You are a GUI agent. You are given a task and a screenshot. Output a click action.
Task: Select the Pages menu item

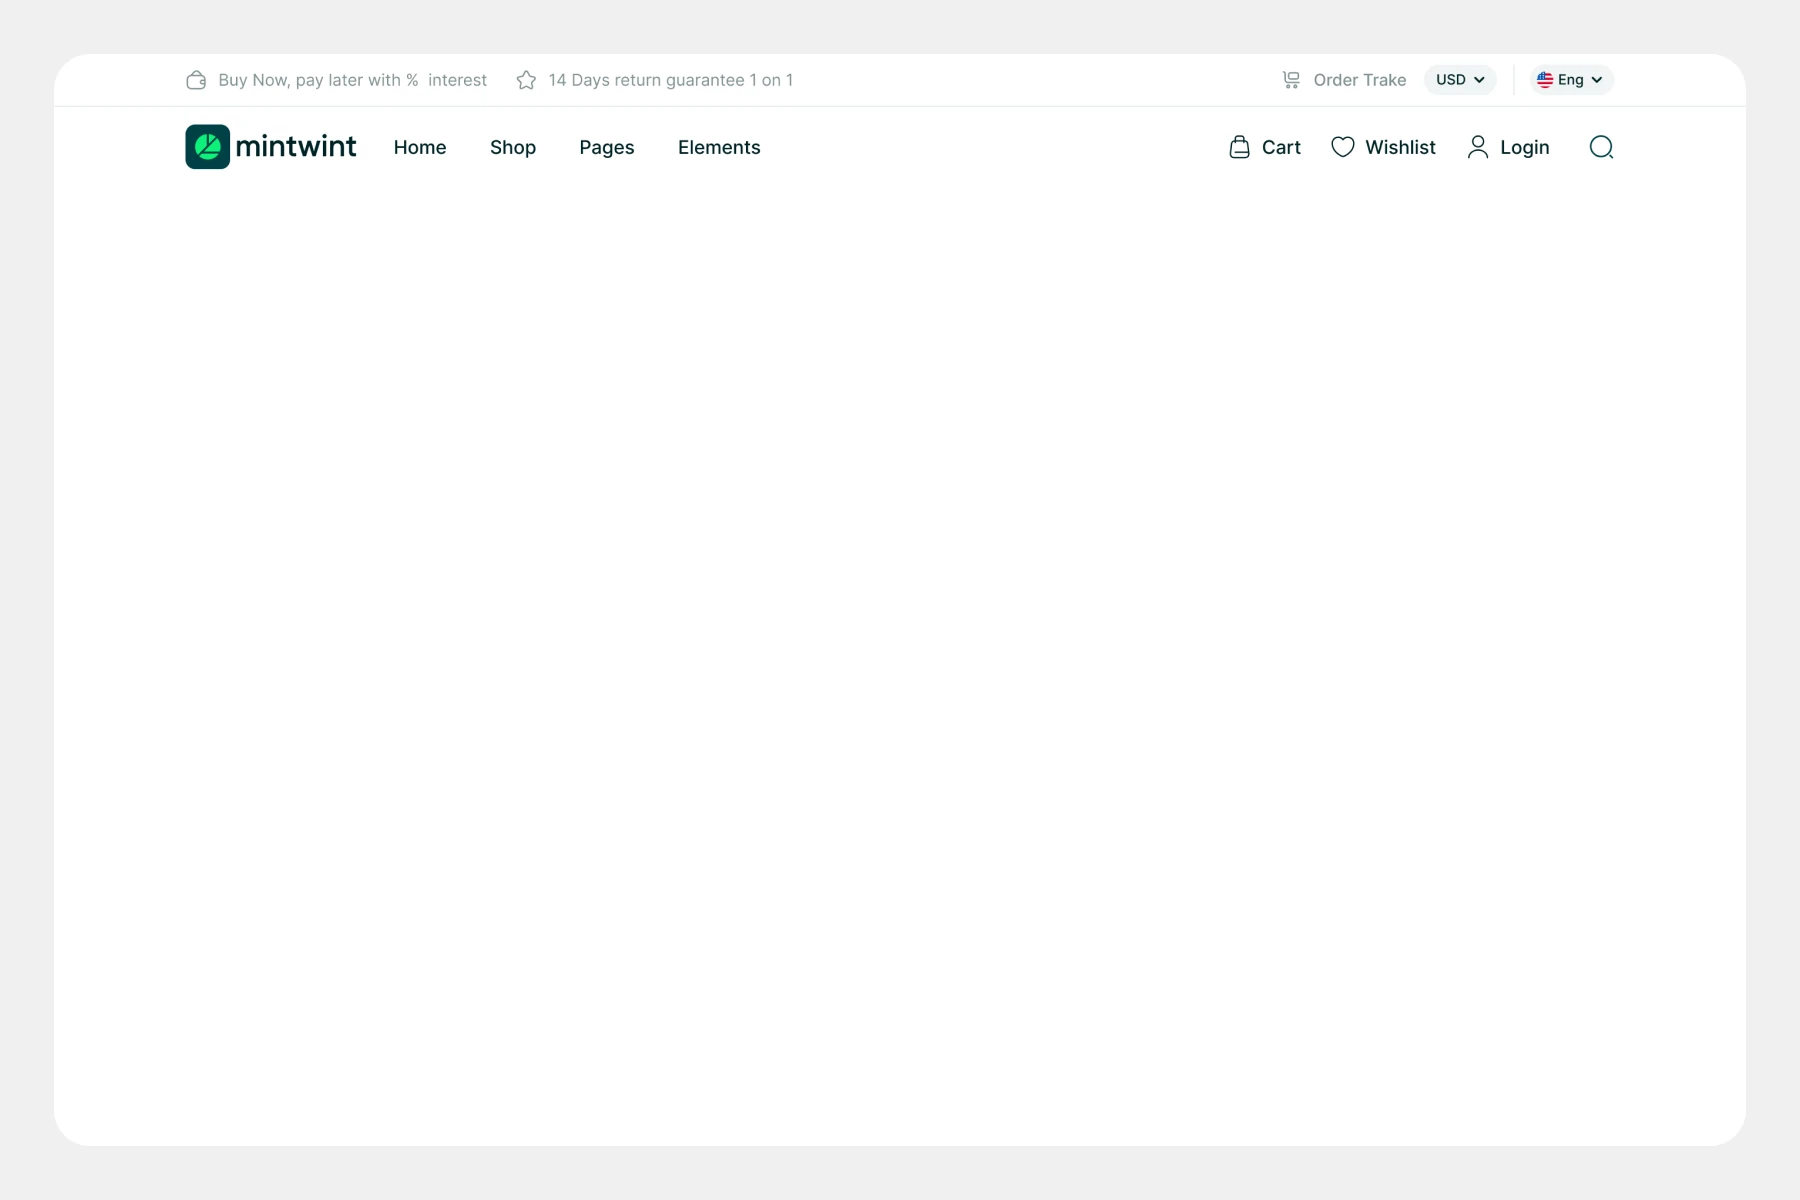(607, 147)
